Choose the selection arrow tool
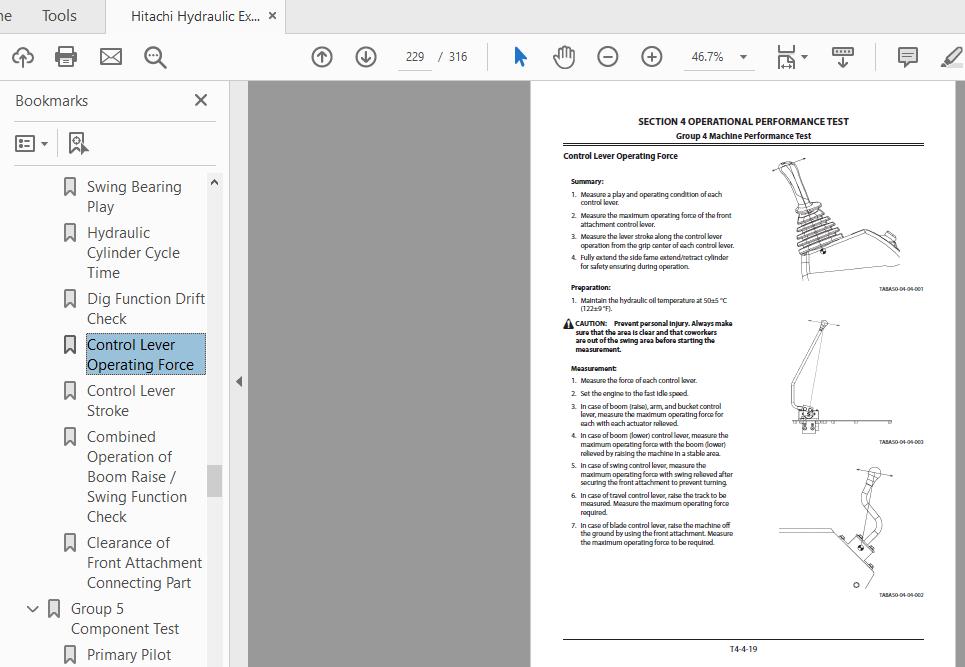Image resolution: width=965 pixels, height=667 pixels. pos(520,57)
